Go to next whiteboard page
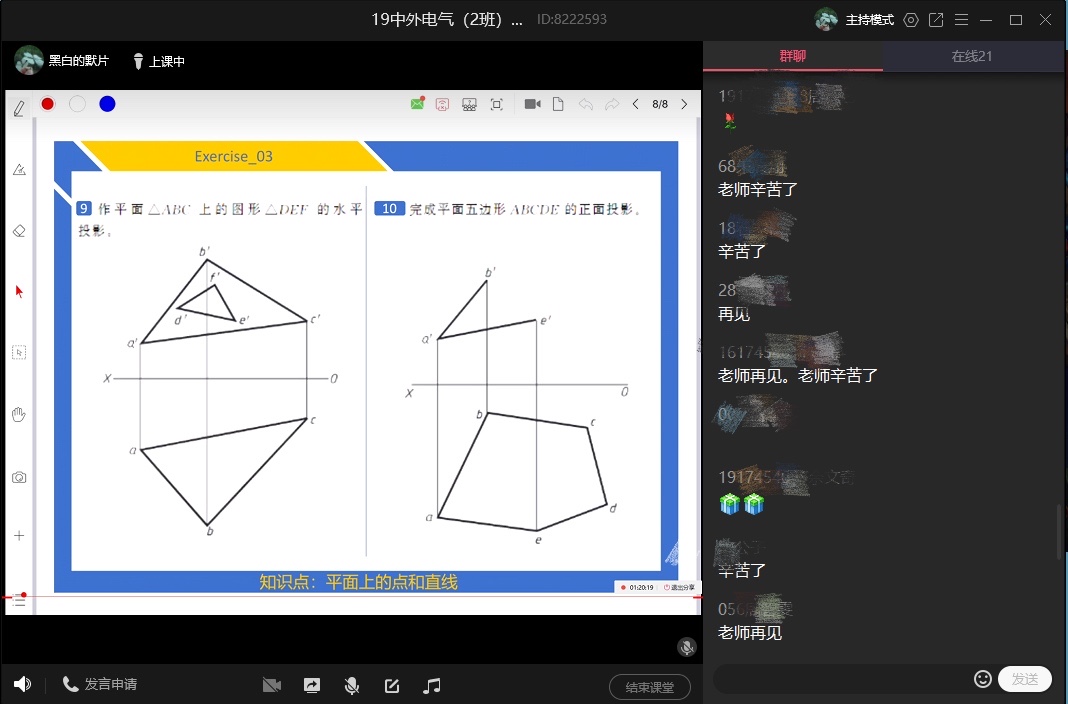Viewport: 1068px width, 704px height. coord(684,104)
